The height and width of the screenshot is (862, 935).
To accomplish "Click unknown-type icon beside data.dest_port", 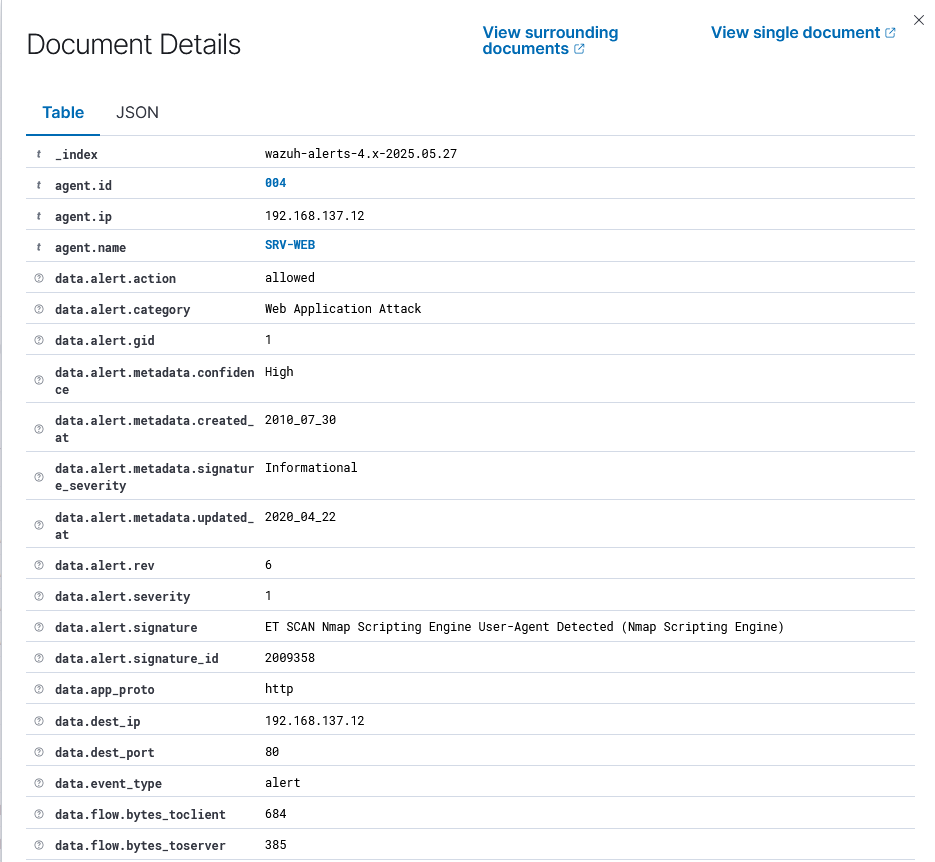I will coord(39,753).
